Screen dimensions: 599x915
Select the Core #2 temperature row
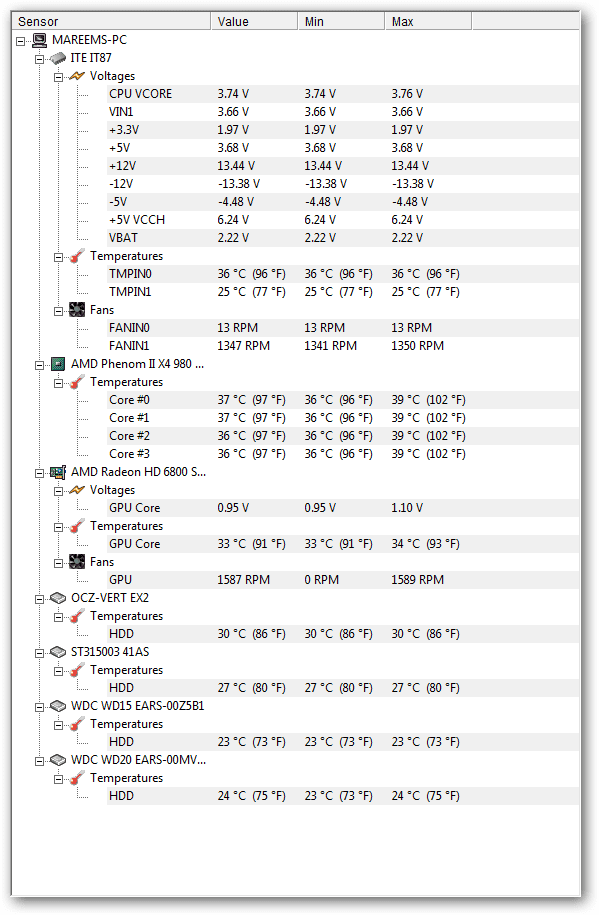pyautogui.click(x=343, y=436)
